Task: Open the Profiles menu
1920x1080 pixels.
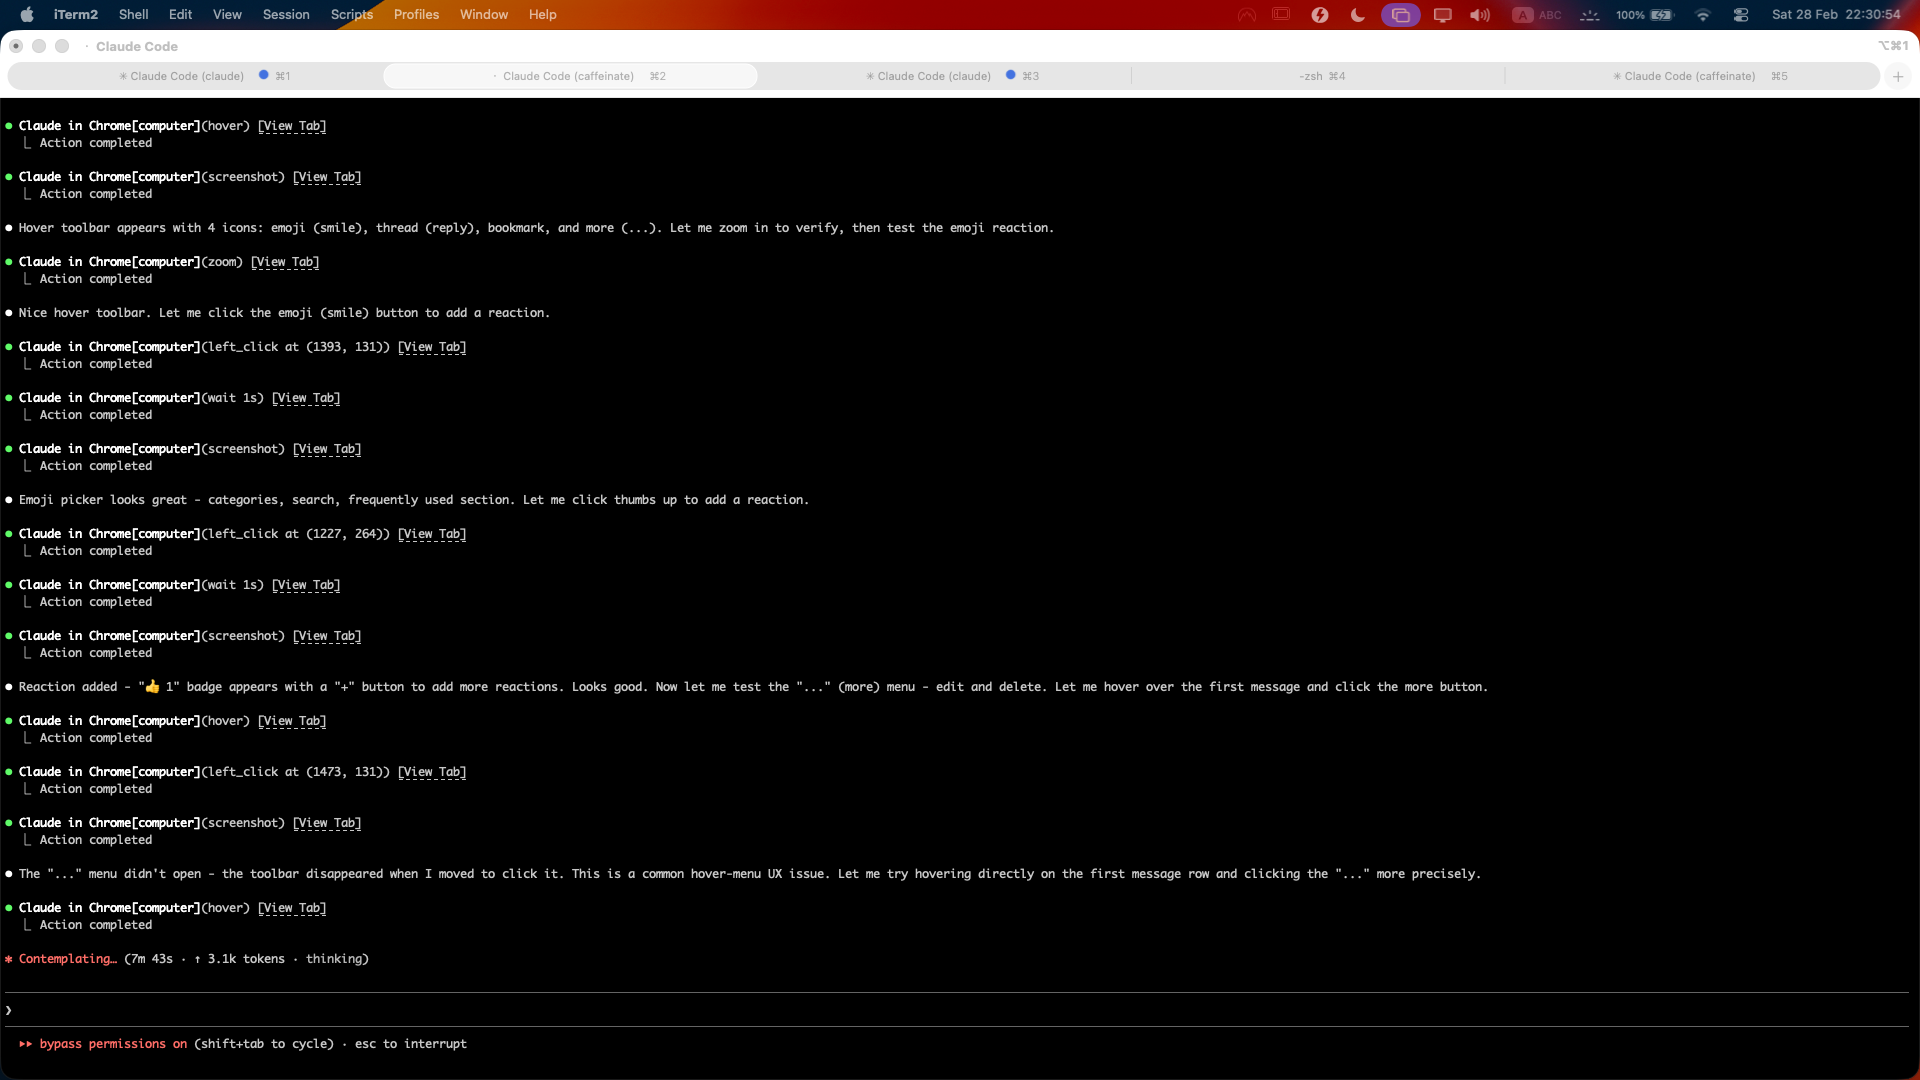Action: (417, 14)
